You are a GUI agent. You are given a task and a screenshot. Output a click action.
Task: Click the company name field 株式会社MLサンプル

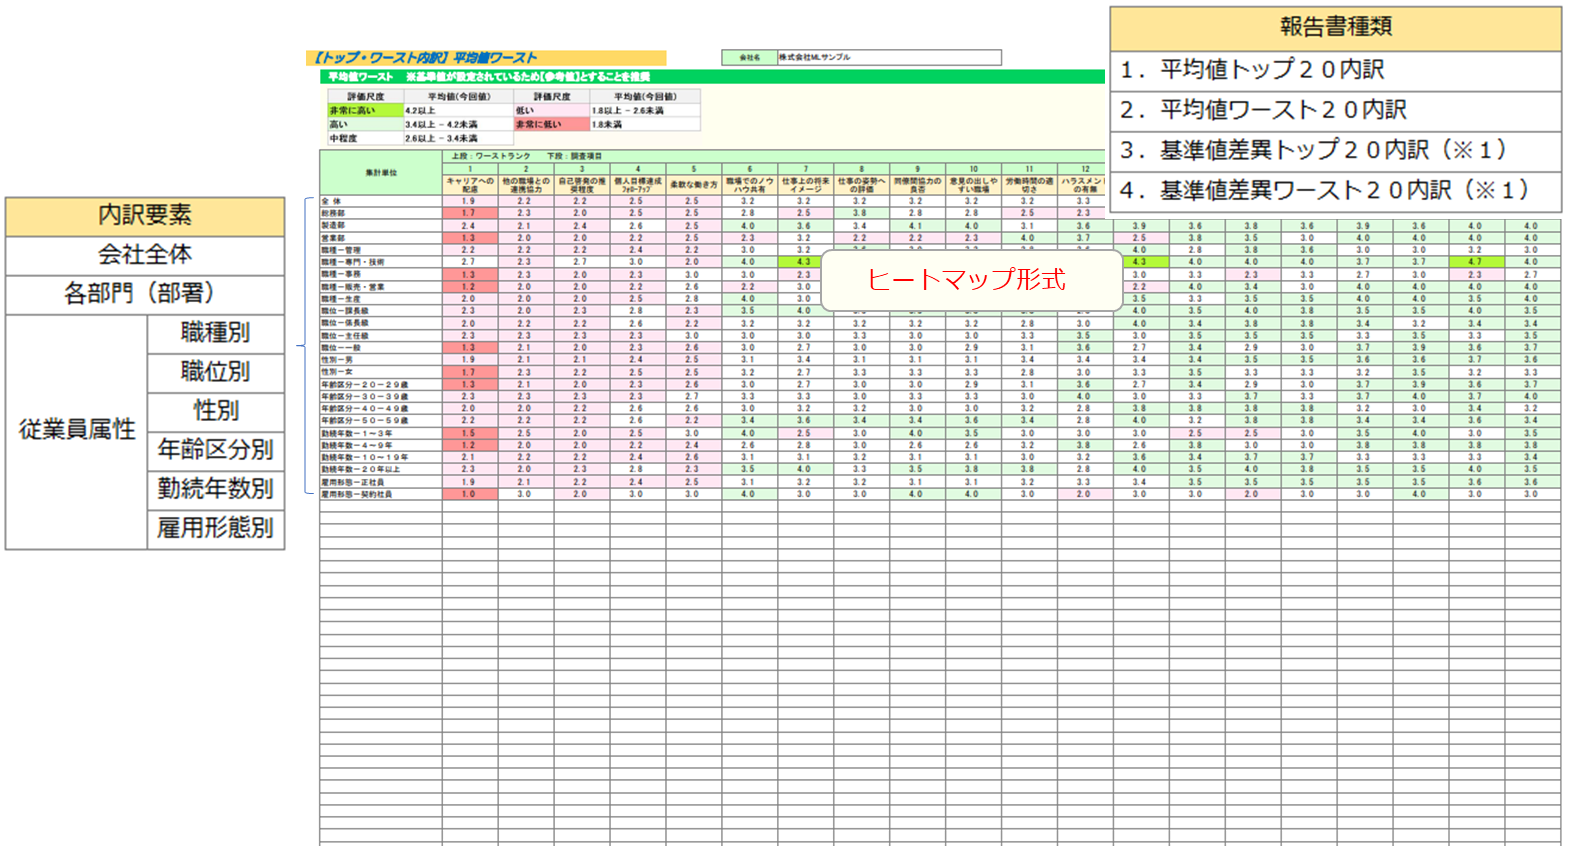[888, 58]
